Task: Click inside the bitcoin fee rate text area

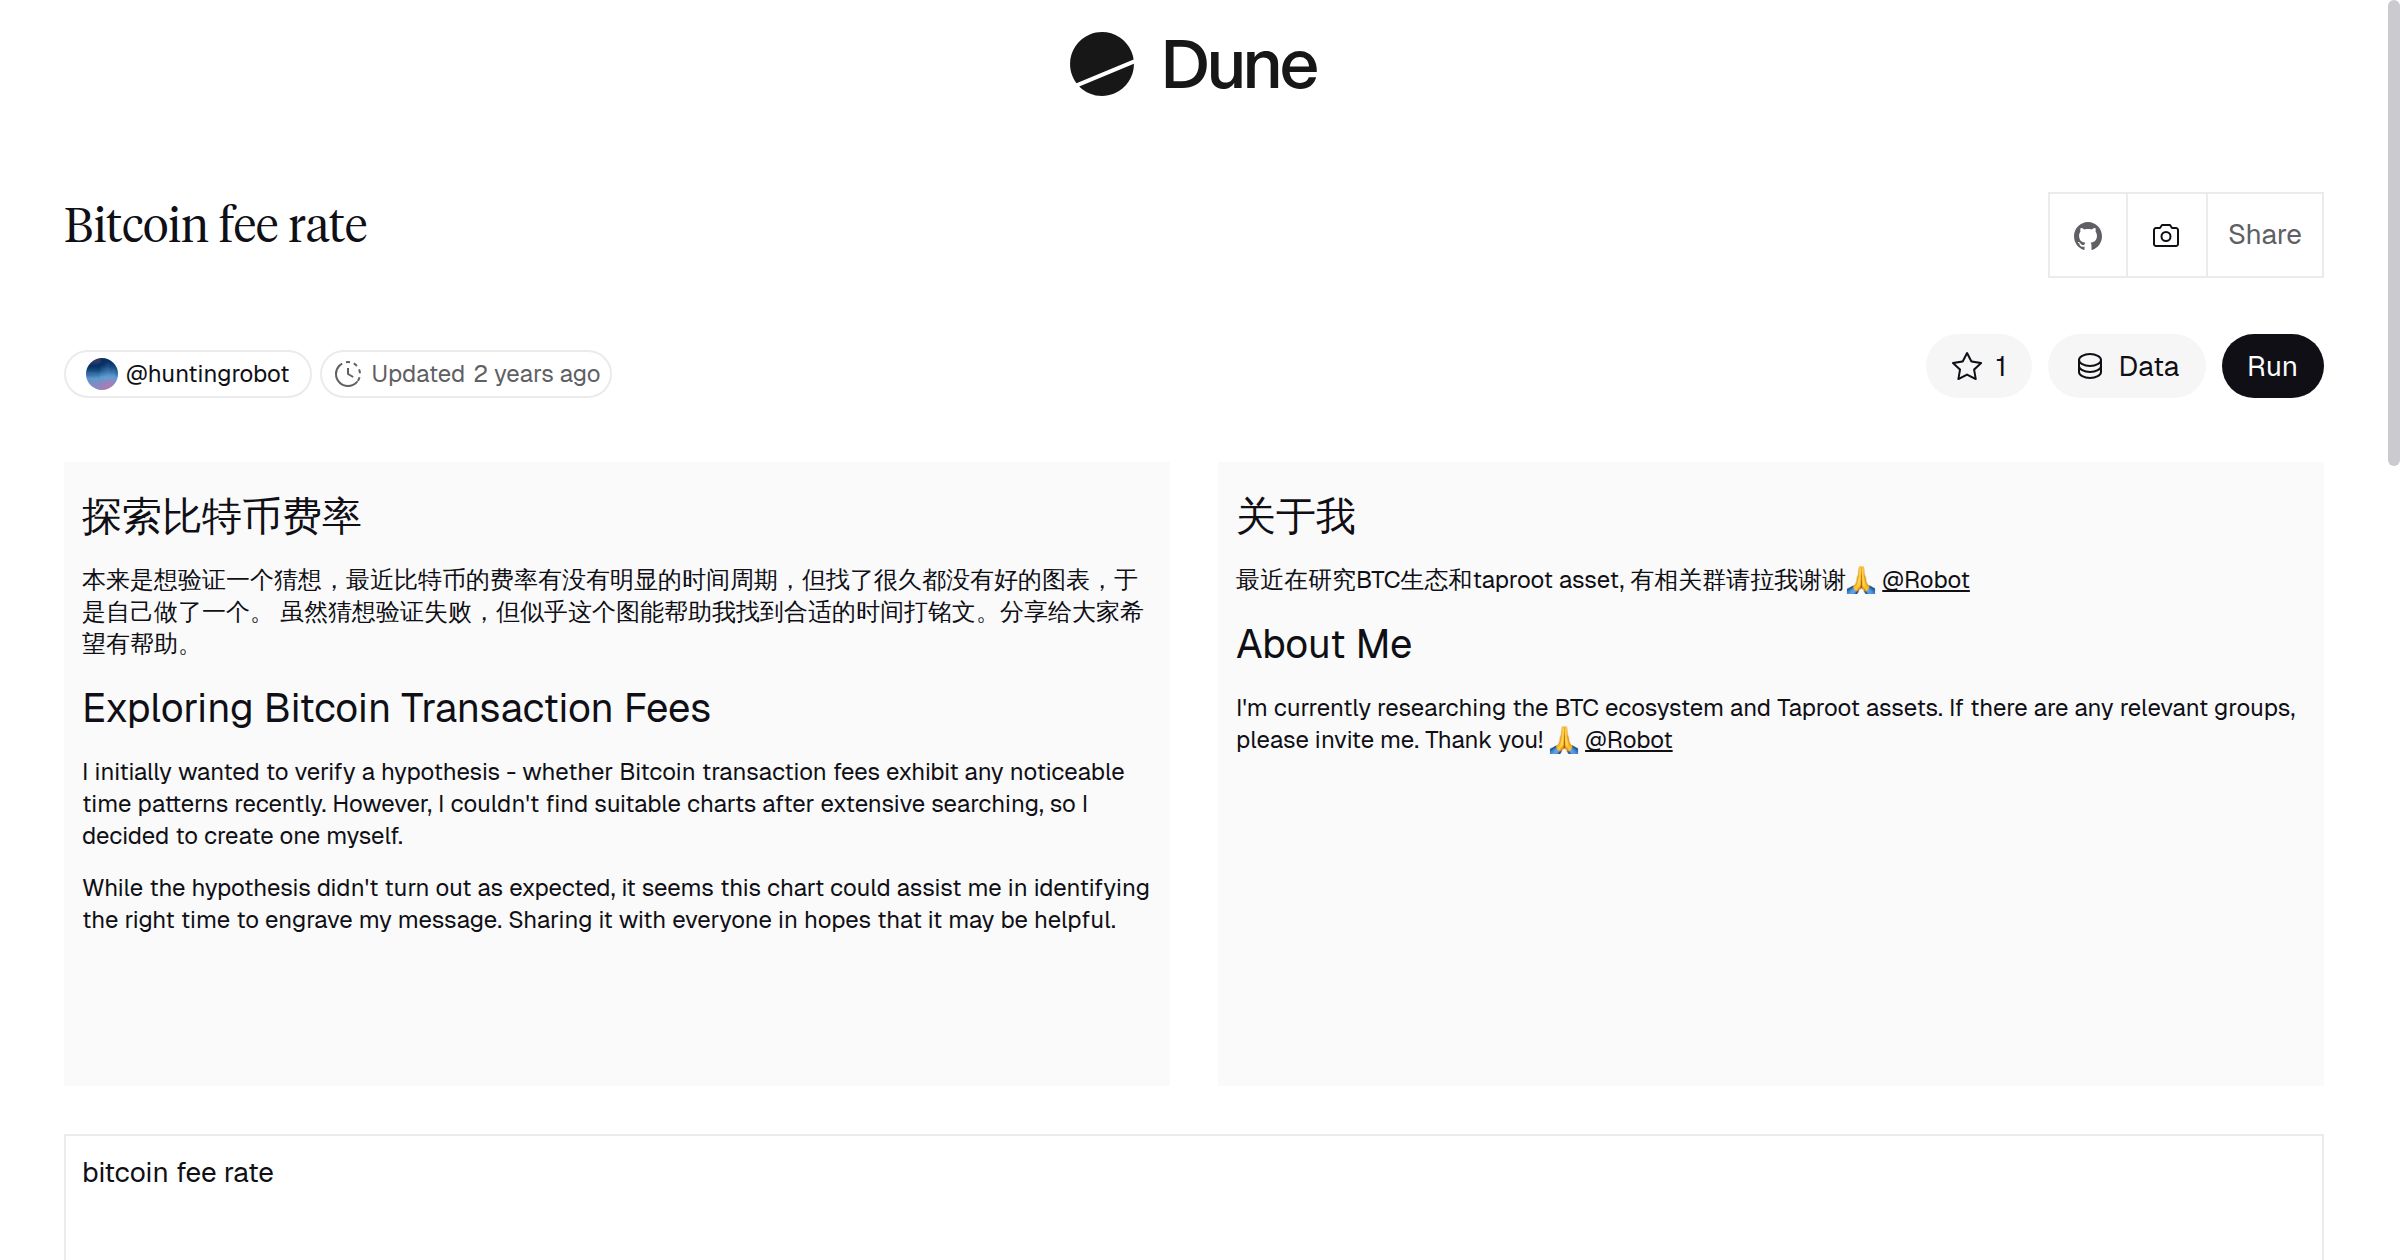Action: pos(178,1172)
